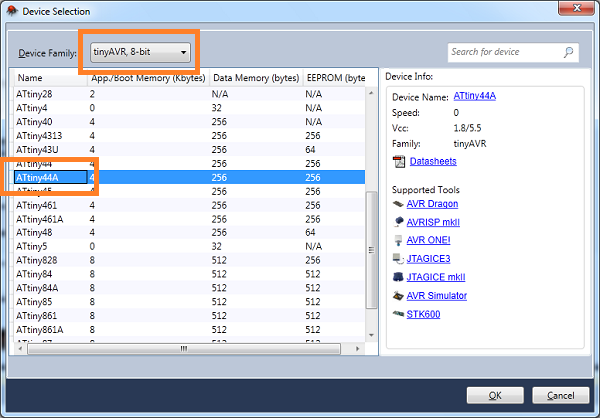This screenshot has height=418, width=600.
Task: Select the ATtiny861 device
Action: 190,315
